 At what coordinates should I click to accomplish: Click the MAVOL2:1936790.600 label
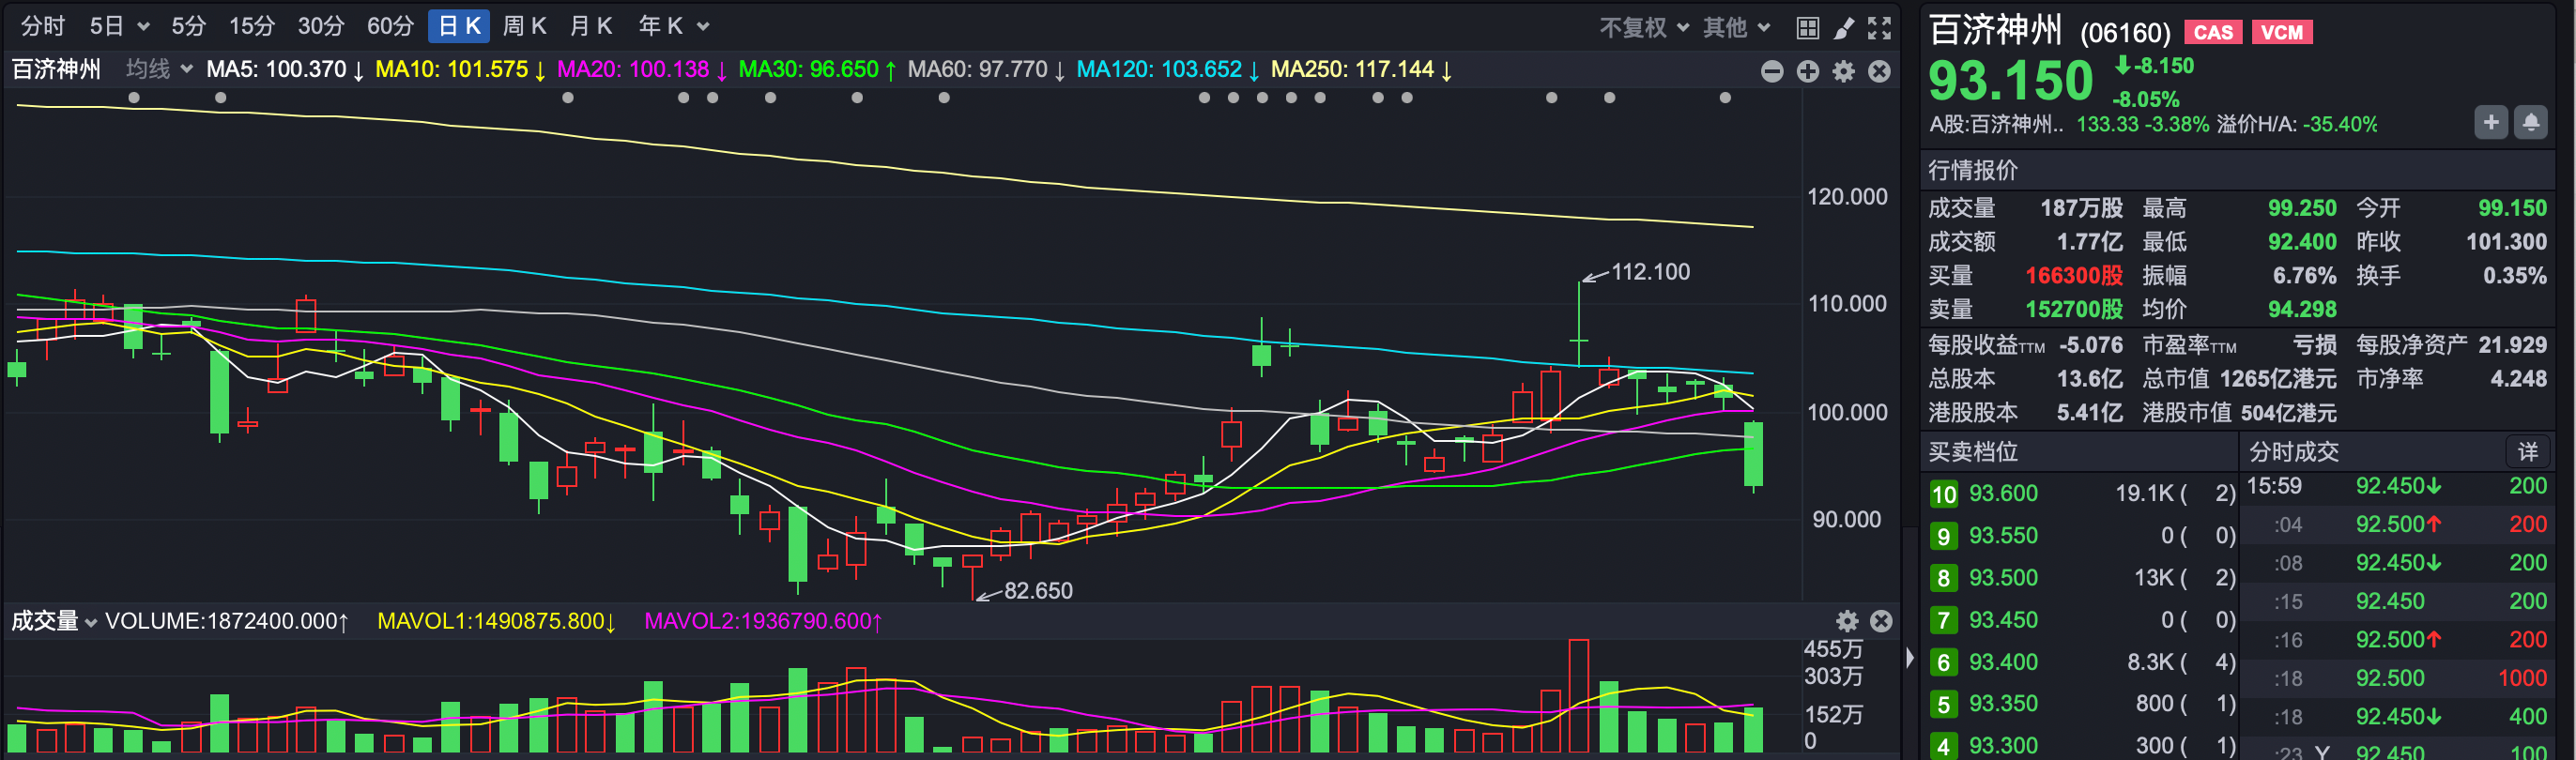coord(763,621)
